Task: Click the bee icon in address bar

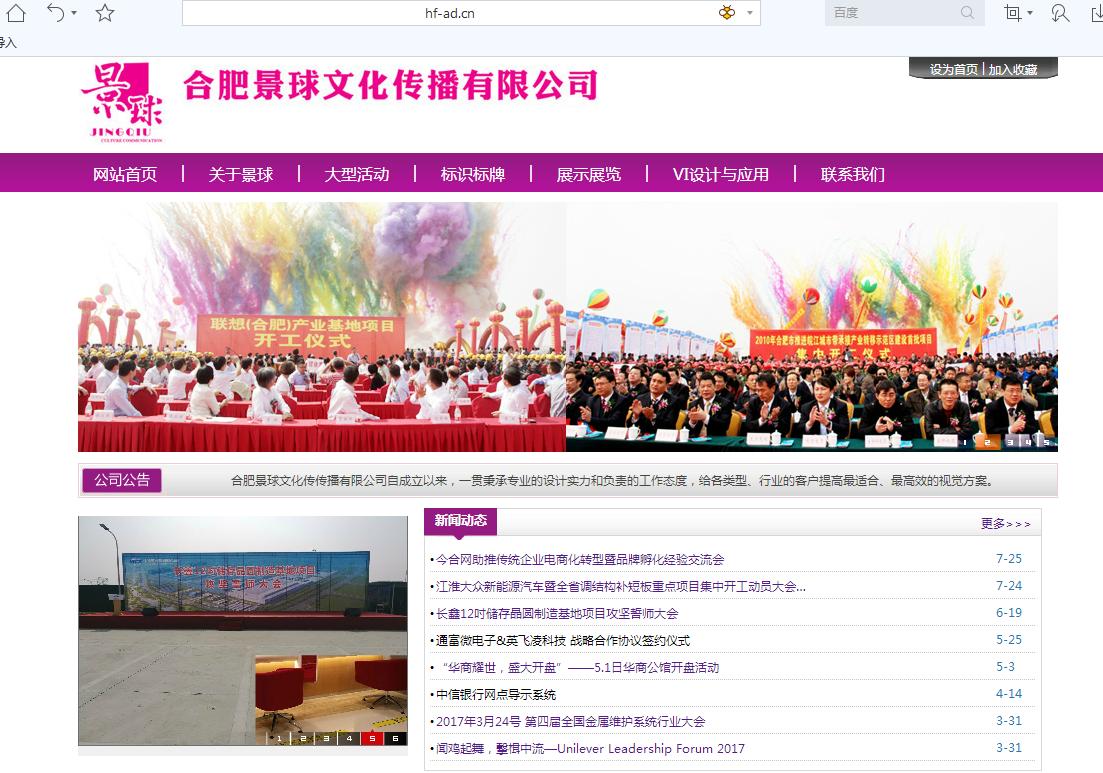Action: click(x=726, y=13)
